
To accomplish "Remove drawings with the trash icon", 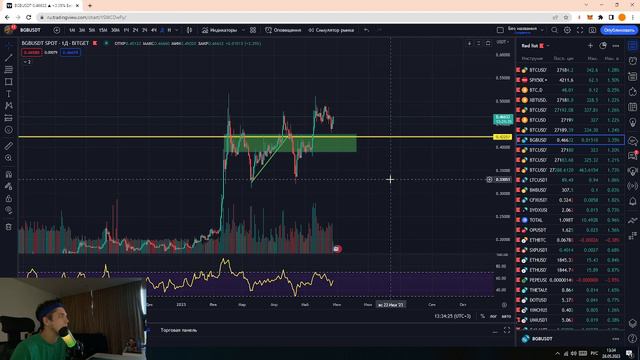I will click(x=9, y=227).
